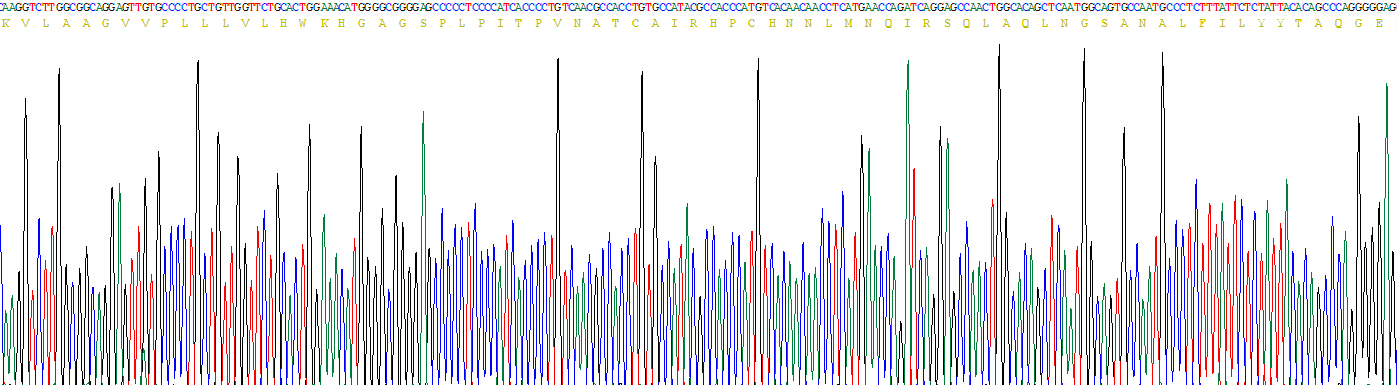
Task: Click the E ending the amino acid row
Action: [1379, 23]
